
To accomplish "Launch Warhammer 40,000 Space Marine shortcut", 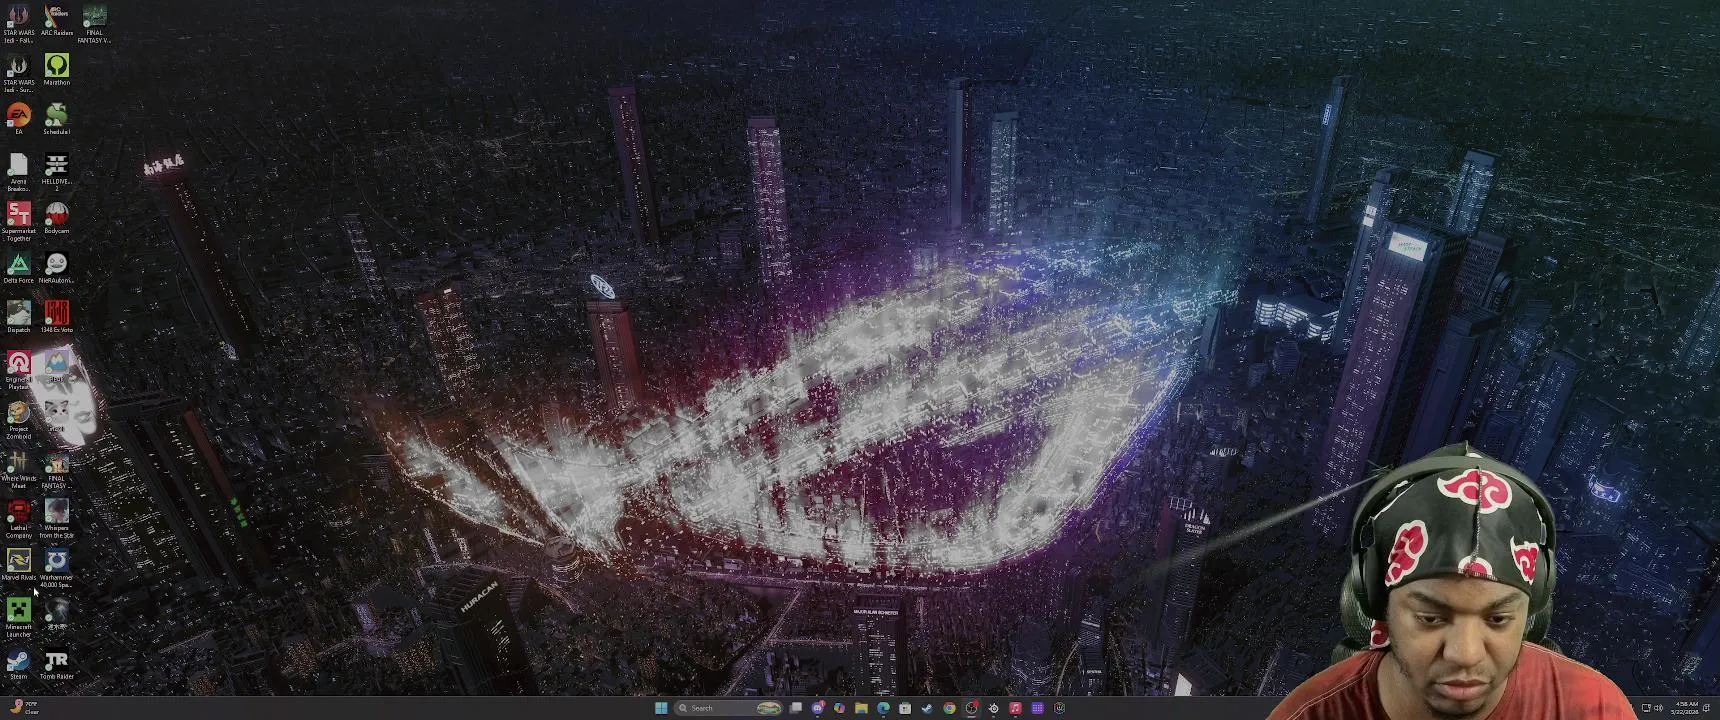I will tap(56, 568).
